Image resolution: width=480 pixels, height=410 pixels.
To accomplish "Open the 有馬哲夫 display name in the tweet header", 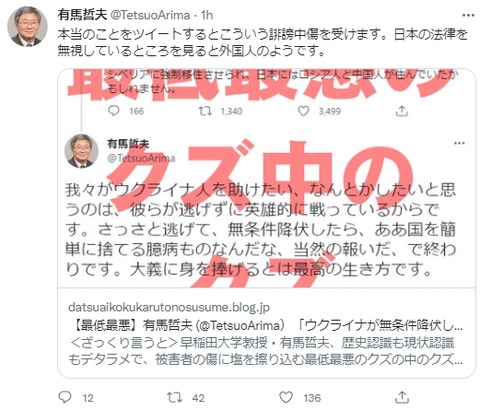I will tap(82, 15).
